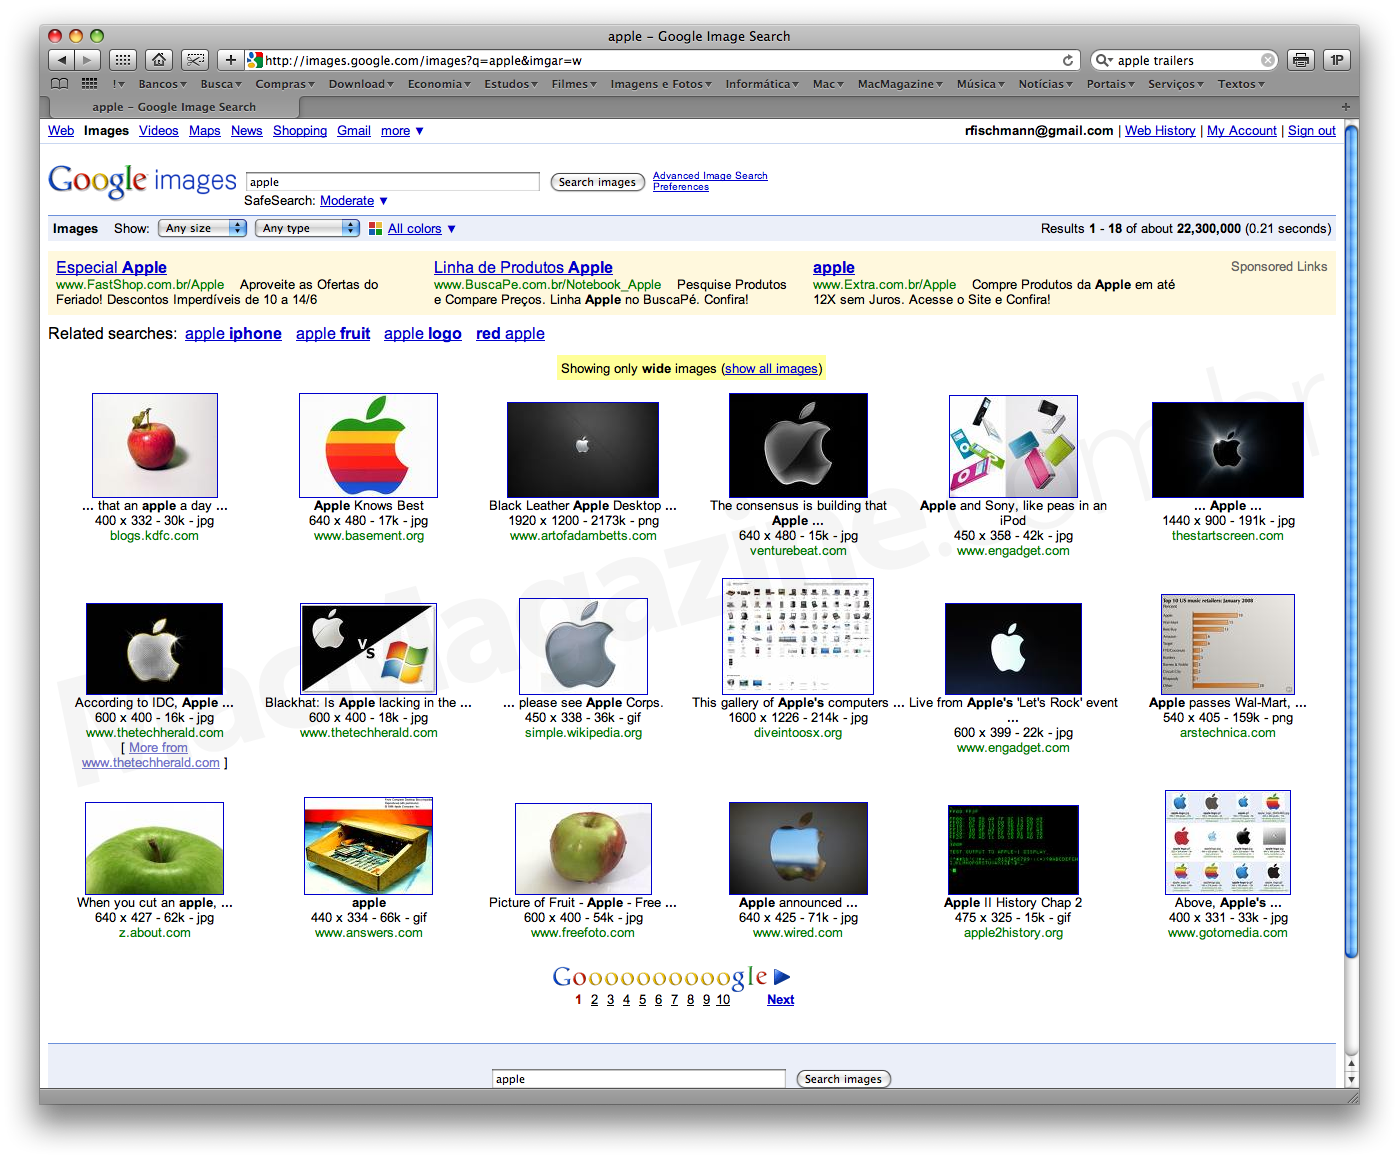Go forward with the Safari forward arrow

88,60
